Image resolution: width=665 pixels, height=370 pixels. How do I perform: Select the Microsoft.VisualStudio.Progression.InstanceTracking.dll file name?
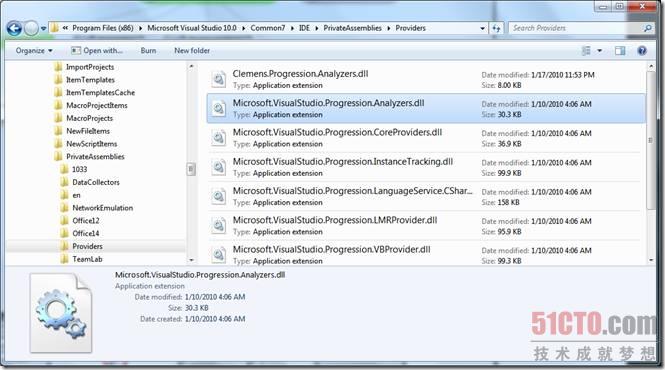(x=343, y=162)
